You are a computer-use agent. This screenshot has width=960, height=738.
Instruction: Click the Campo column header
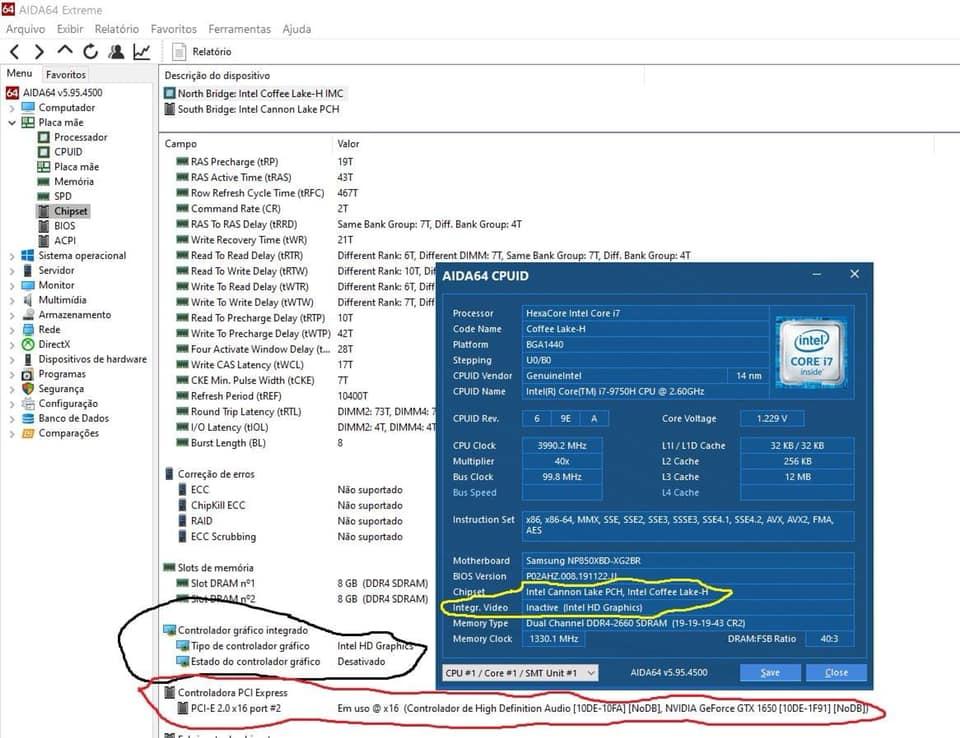[x=181, y=144]
